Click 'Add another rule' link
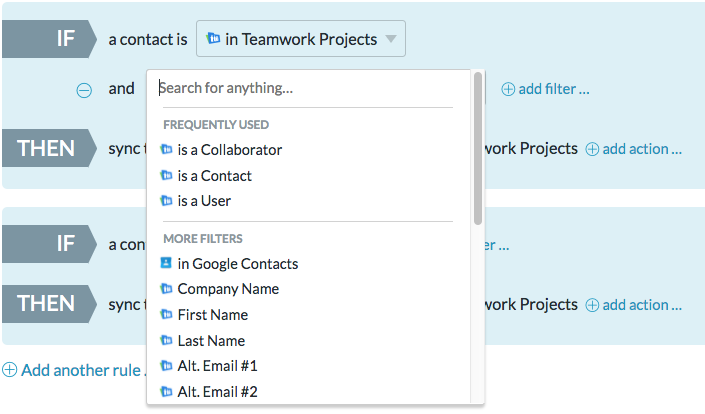705x414 pixels. [74, 370]
